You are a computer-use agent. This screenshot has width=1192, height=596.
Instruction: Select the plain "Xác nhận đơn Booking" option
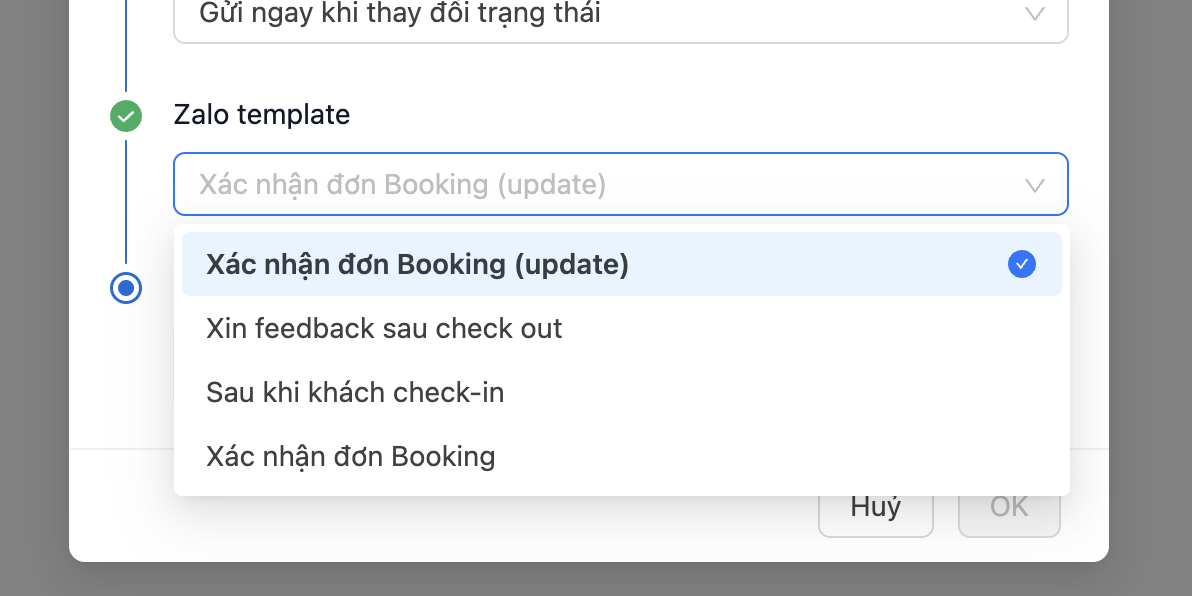coord(350,457)
